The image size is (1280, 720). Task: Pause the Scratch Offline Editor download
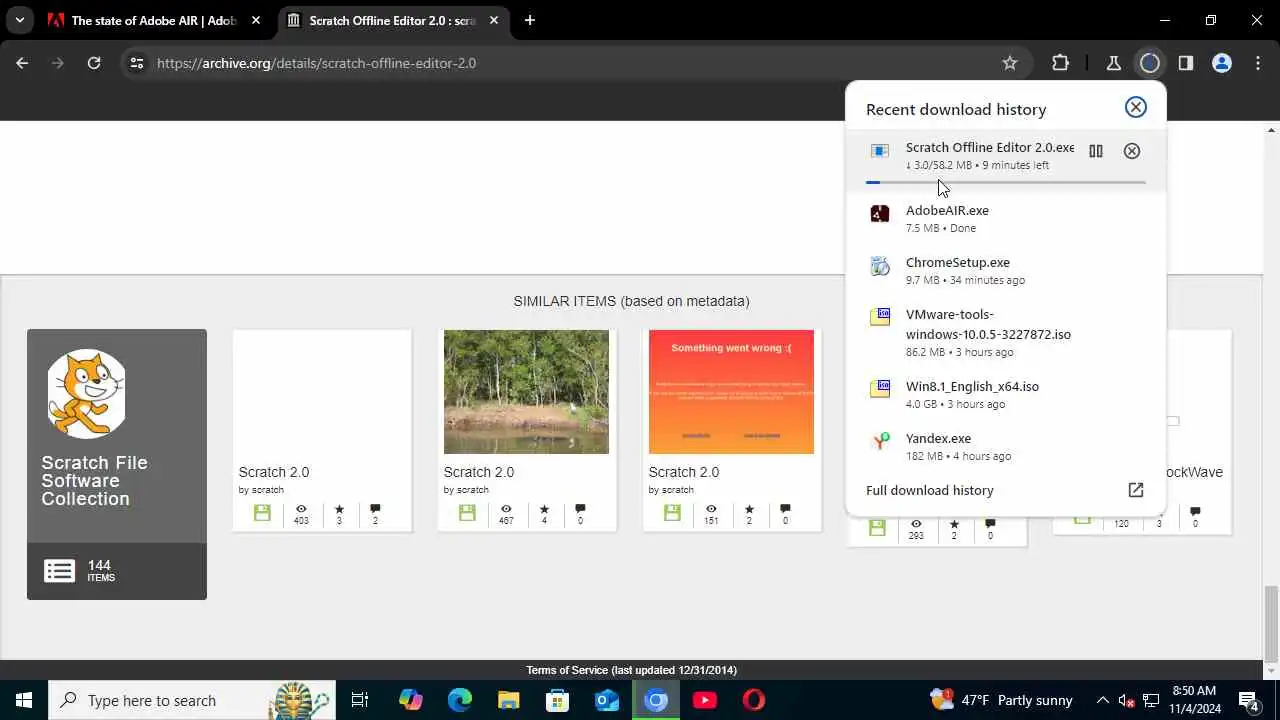pos(1096,151)
